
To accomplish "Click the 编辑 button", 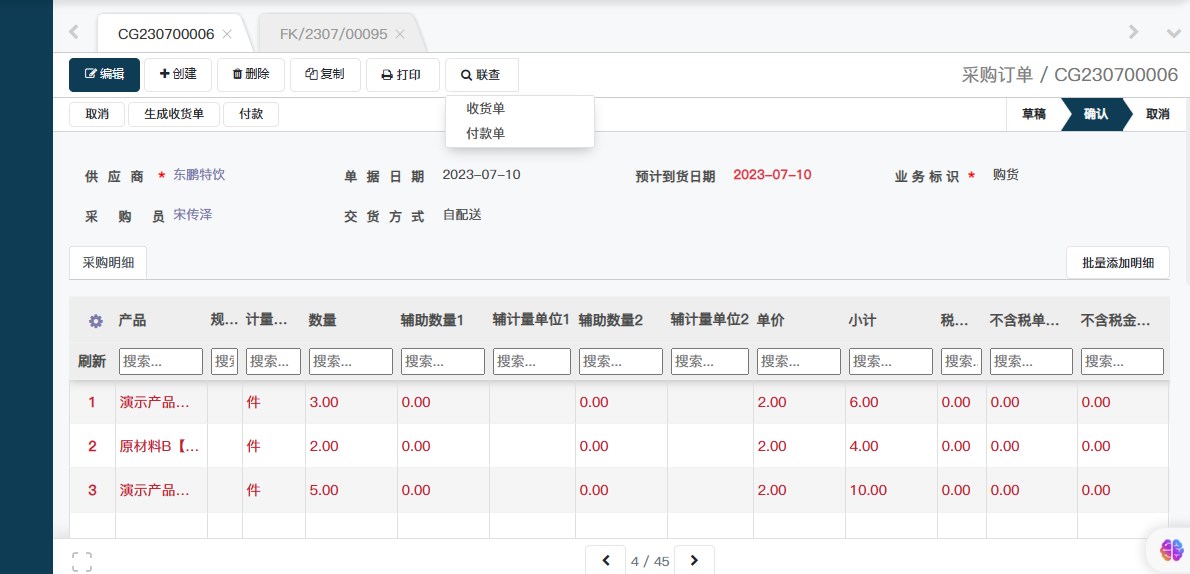I will click(104, 75).
